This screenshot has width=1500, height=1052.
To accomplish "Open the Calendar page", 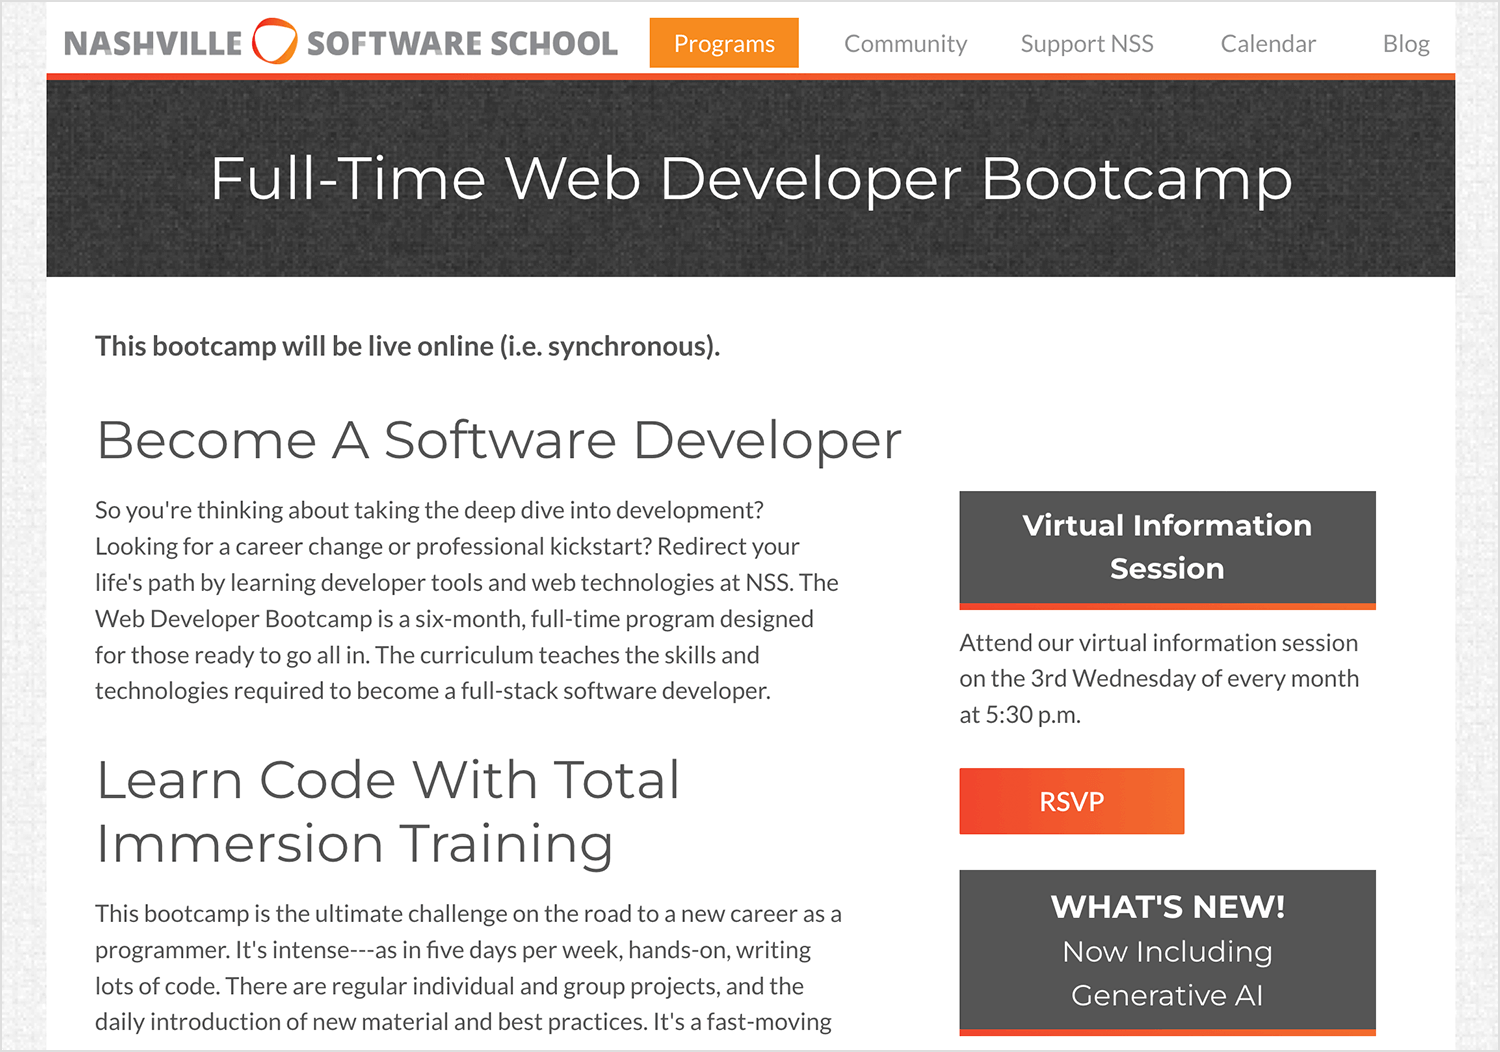I will pos(1268,44).
